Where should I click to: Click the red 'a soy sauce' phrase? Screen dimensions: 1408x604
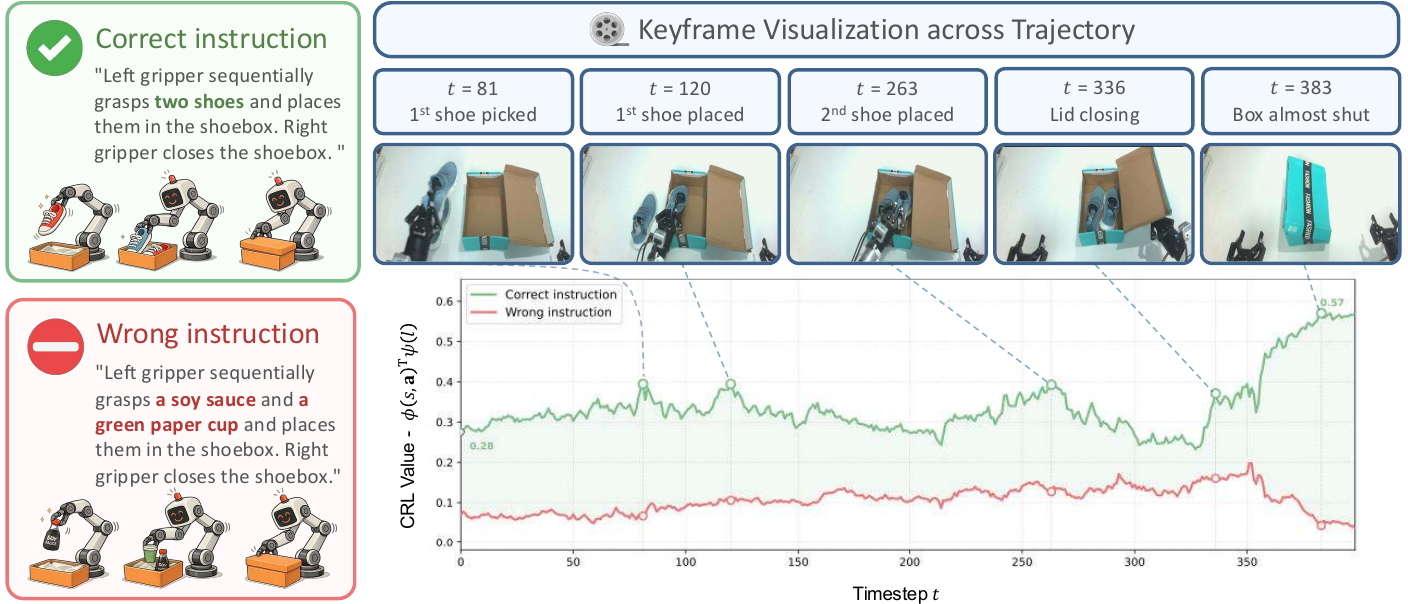click(206, 399)
